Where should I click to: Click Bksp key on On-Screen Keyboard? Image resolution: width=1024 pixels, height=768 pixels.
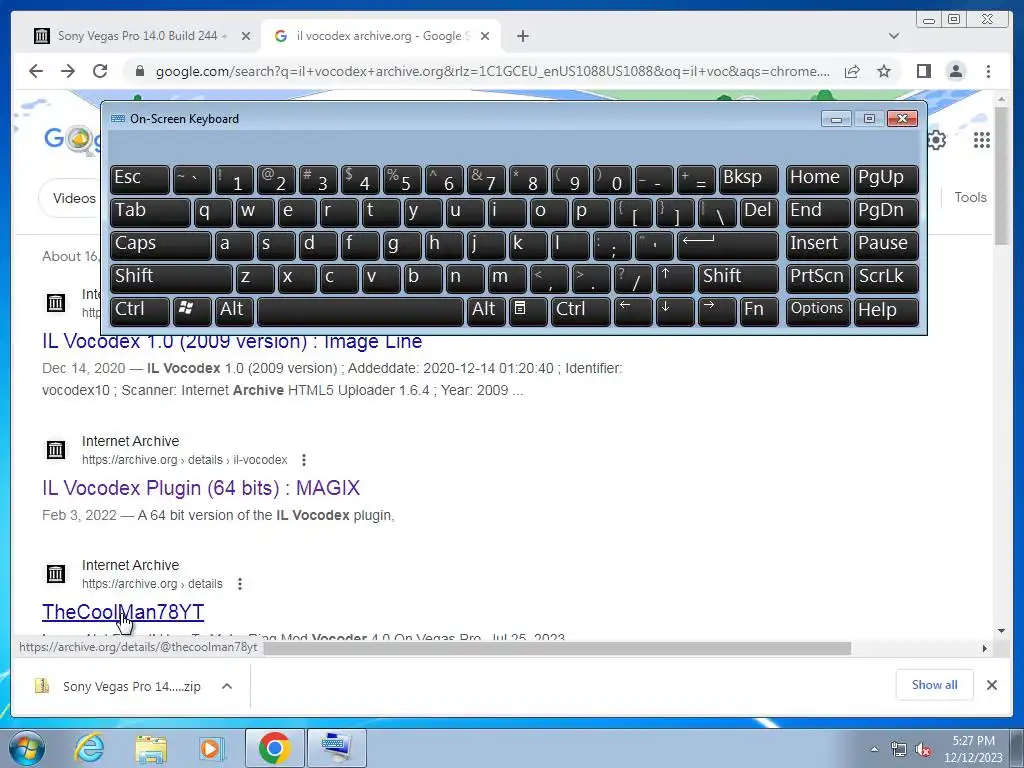coord(748,179)
